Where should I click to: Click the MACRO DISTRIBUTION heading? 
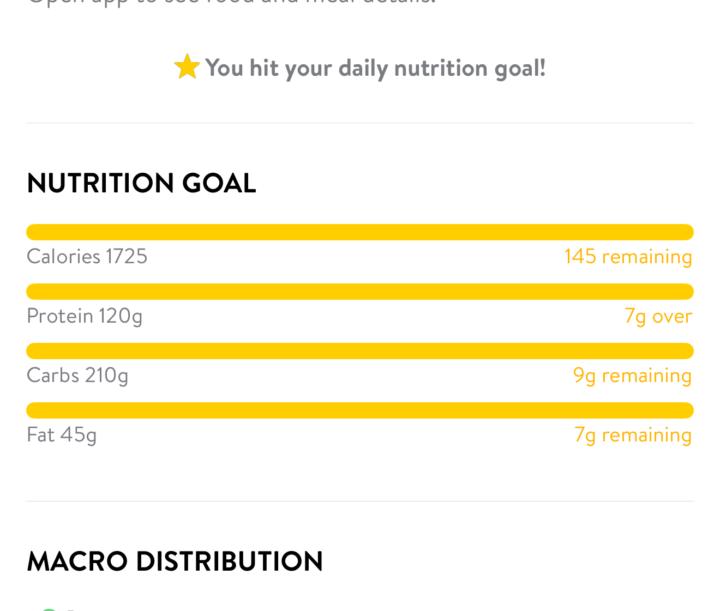click(175, 562)
